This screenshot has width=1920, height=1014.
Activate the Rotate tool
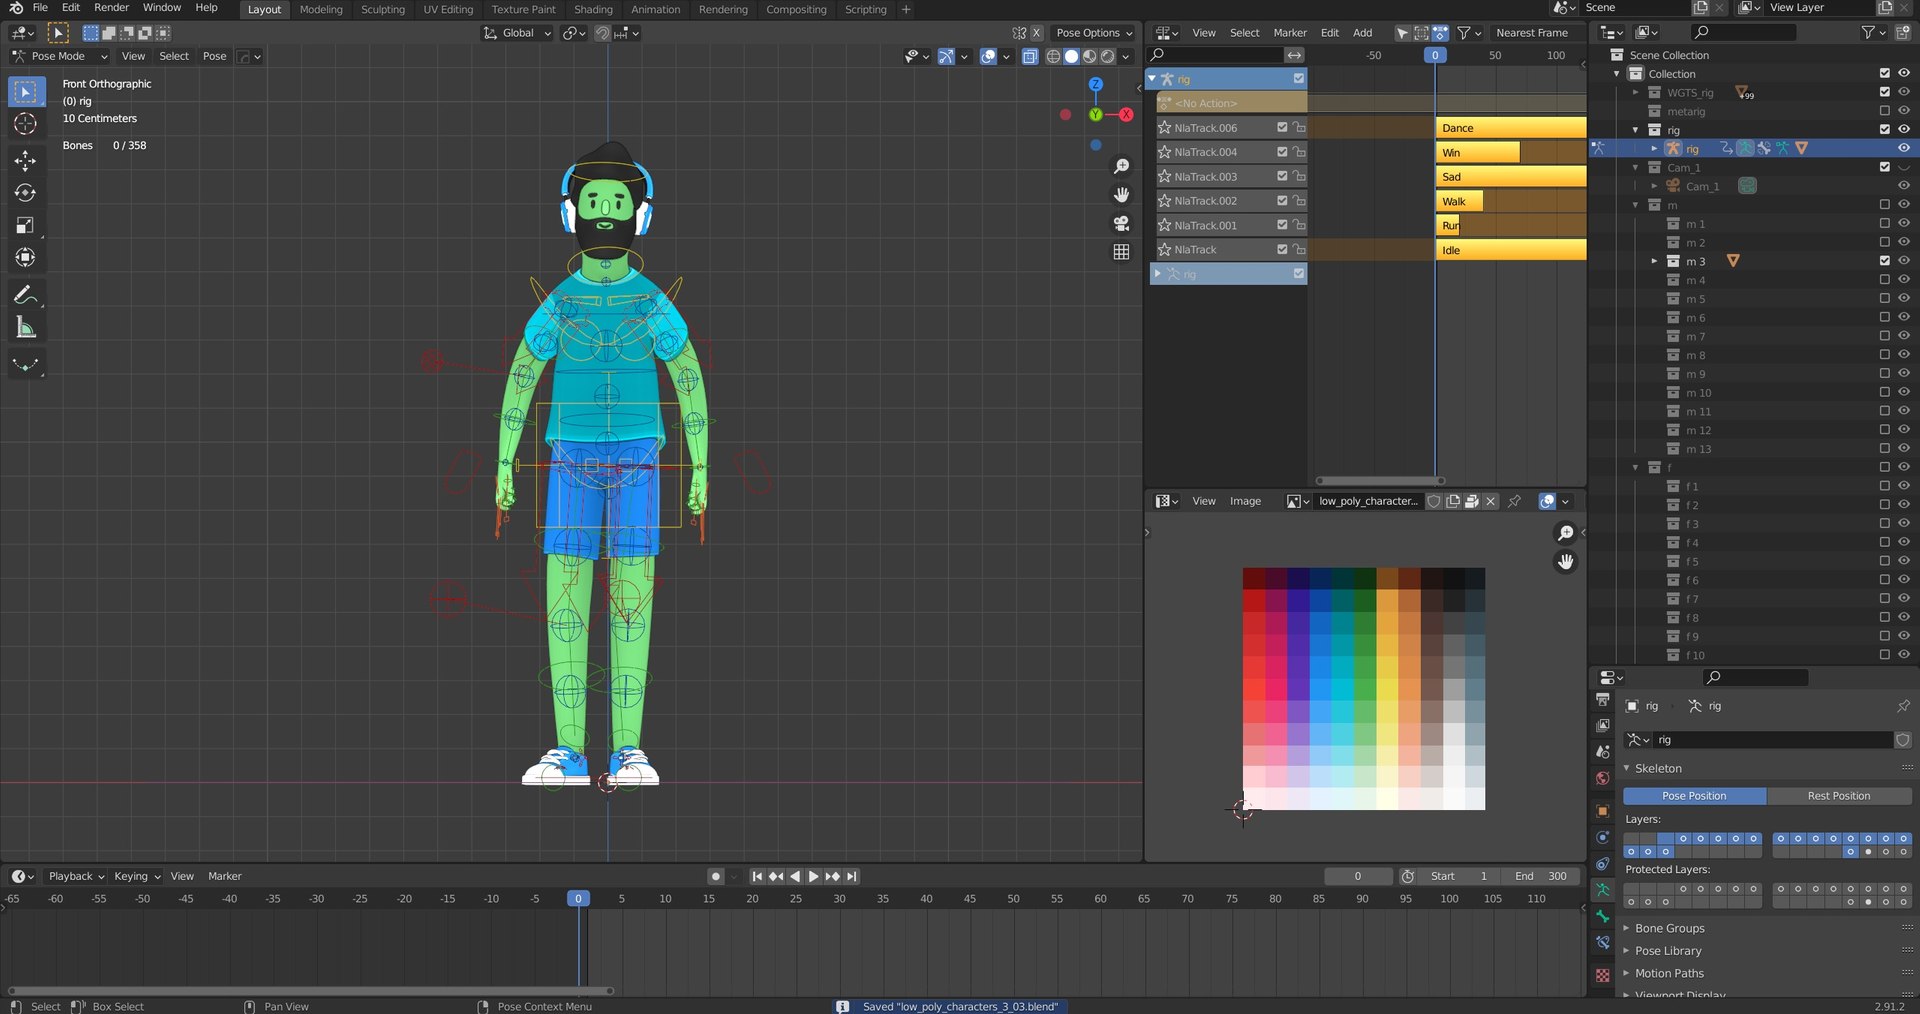pos(26,193)
